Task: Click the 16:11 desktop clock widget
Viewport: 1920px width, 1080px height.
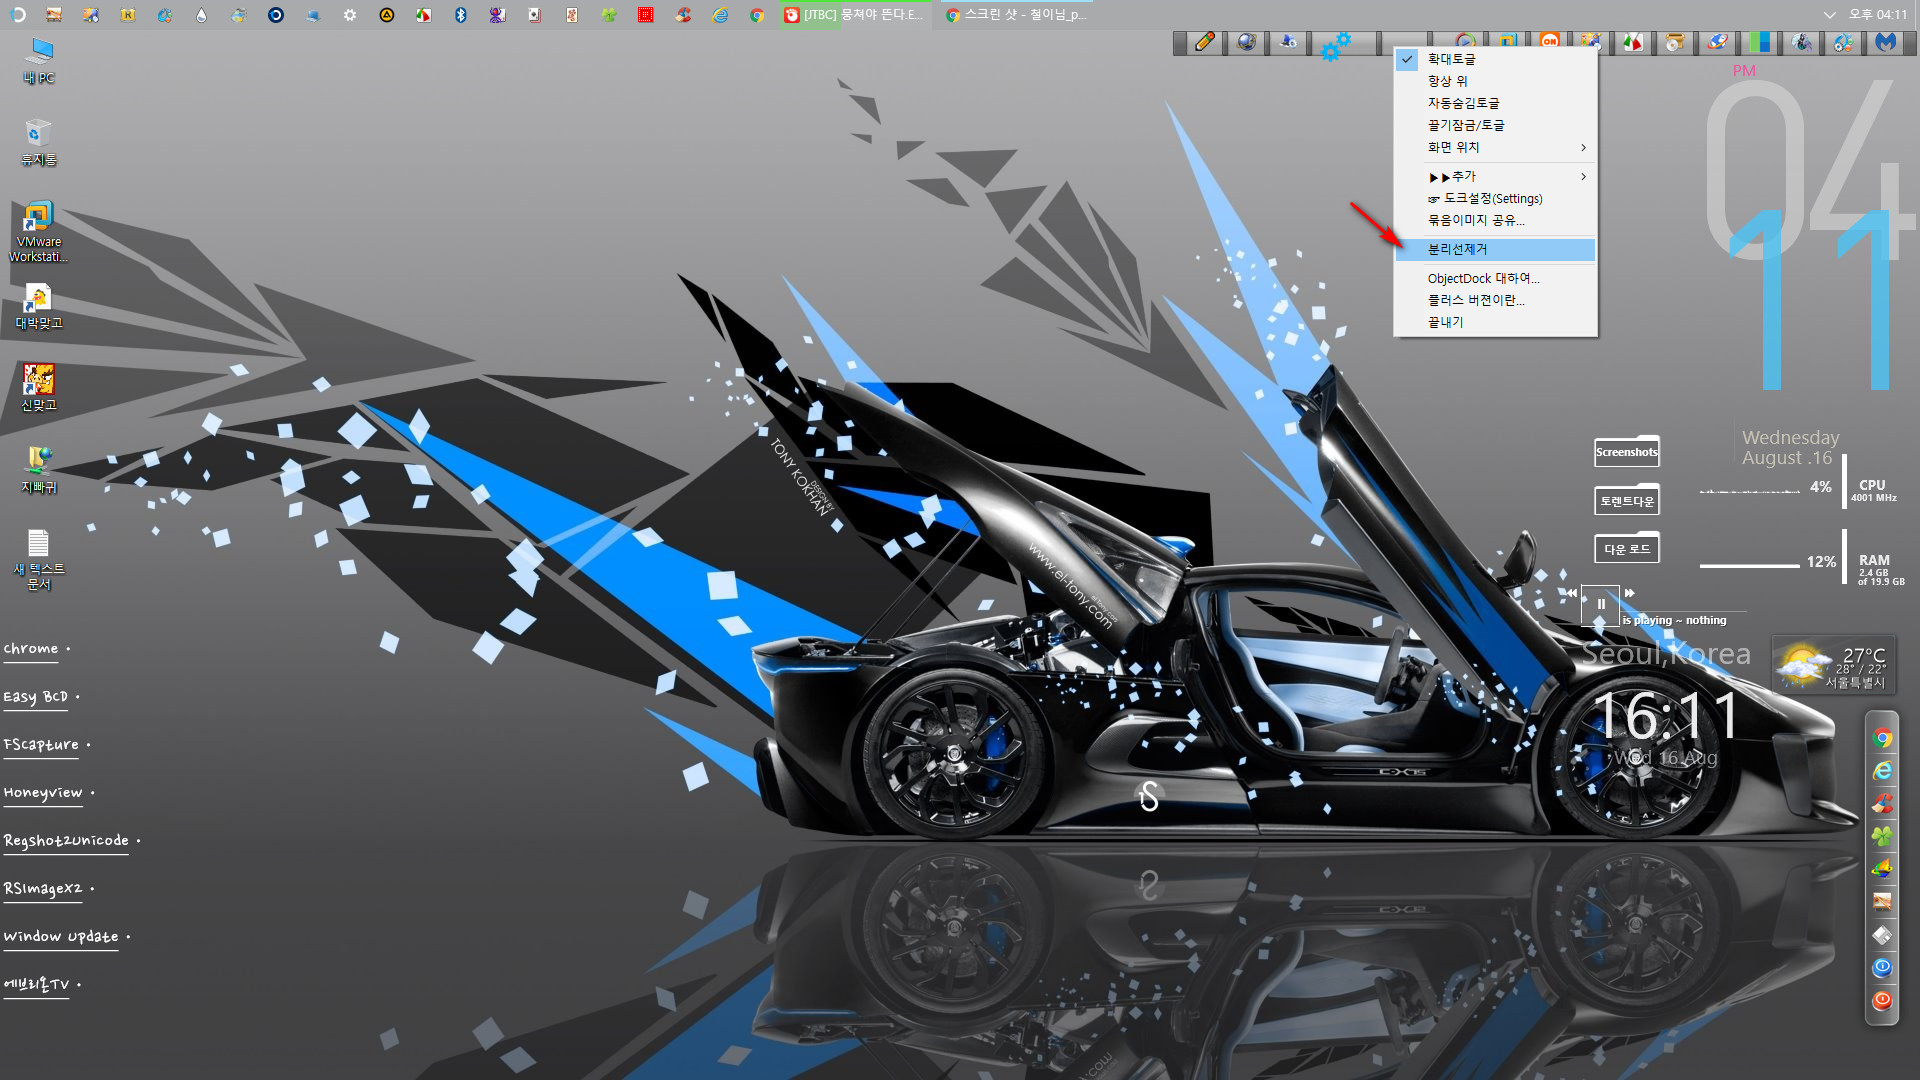Action: [1665, 717]
